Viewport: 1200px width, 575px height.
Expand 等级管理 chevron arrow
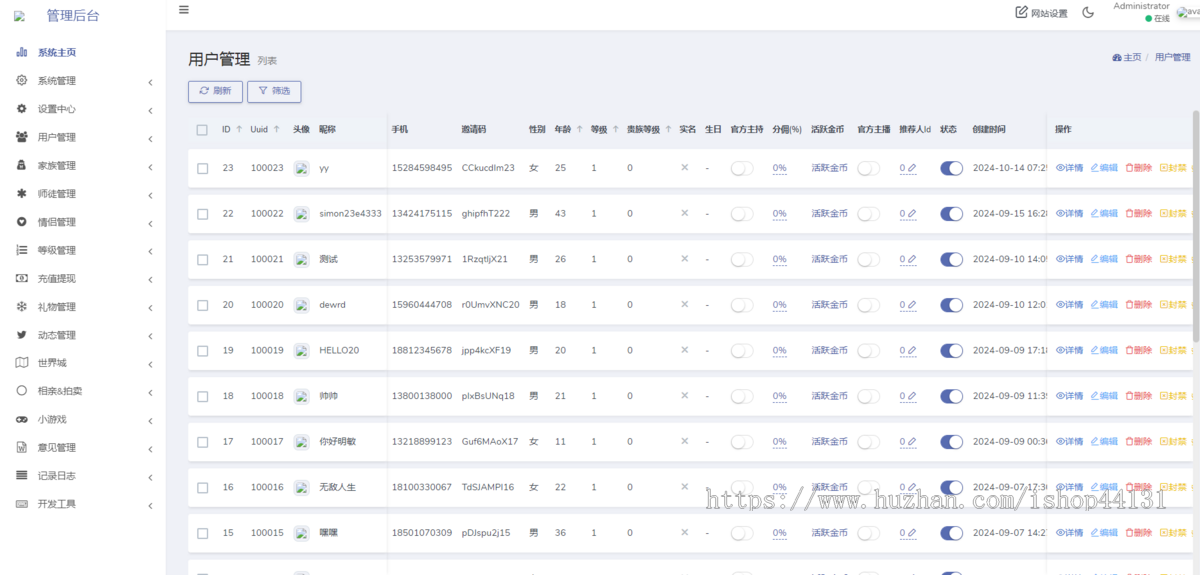click(150, 251)
